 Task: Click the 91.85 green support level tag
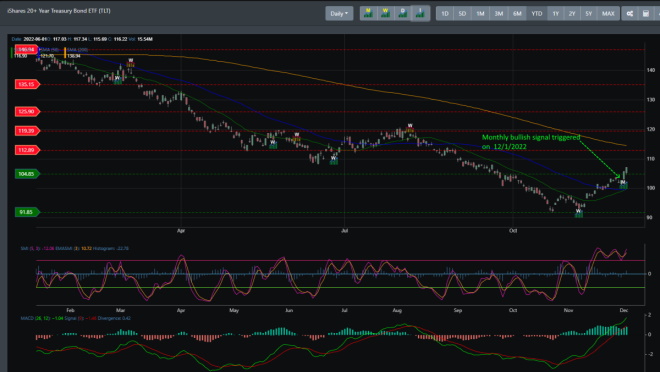click(27, 212)
